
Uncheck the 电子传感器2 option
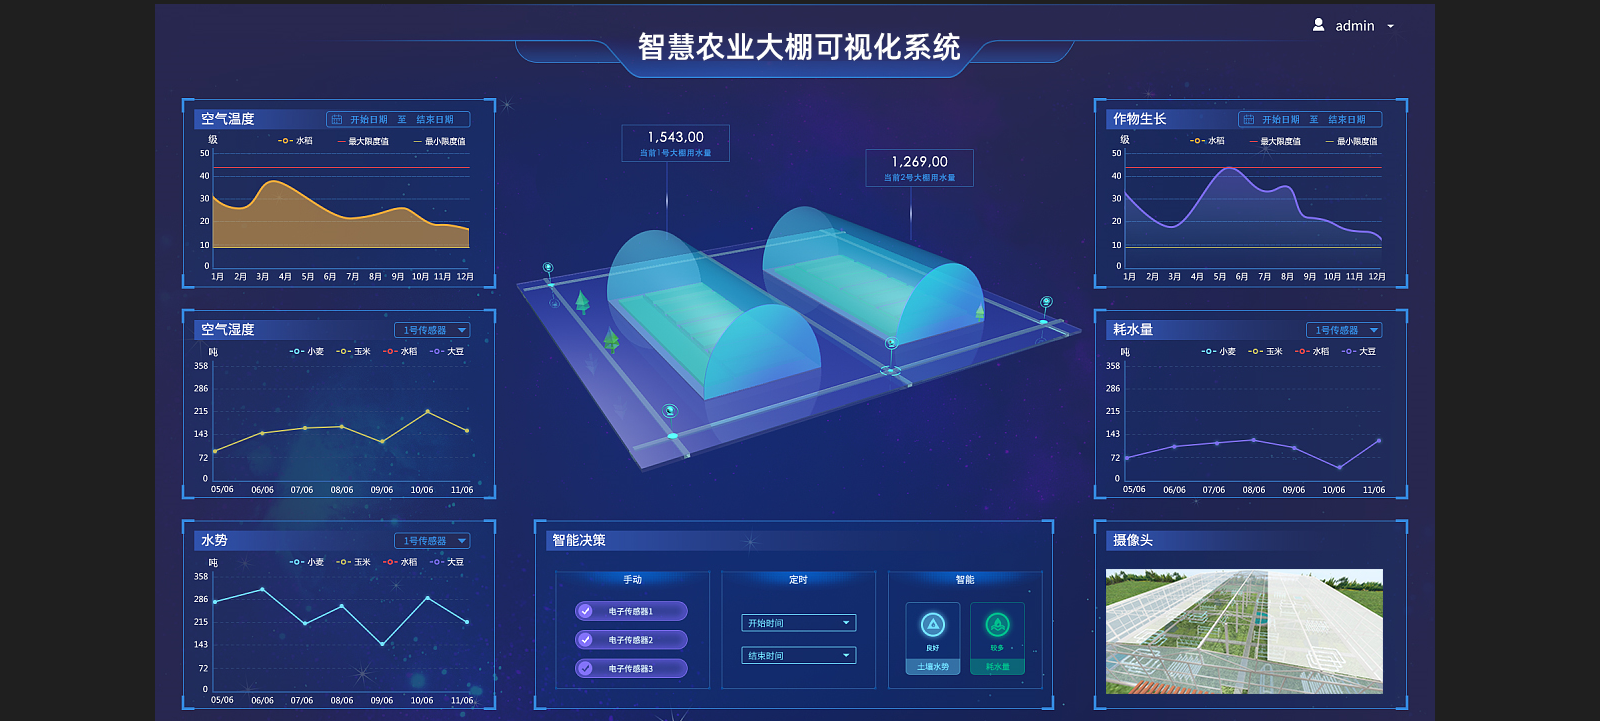coord(586,640)
